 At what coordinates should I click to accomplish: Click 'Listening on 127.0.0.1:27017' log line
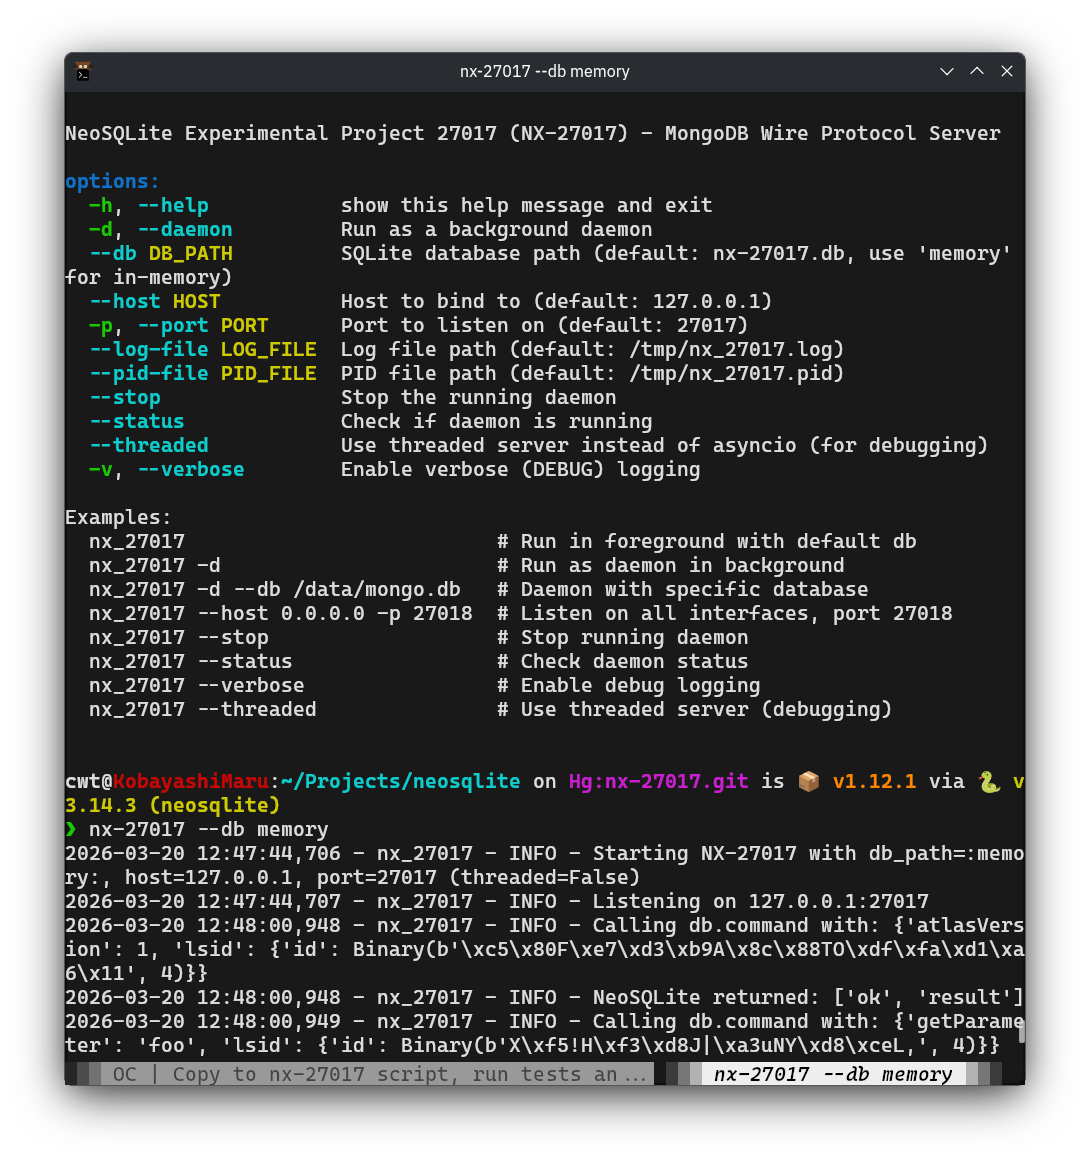(x=760, y=902)
